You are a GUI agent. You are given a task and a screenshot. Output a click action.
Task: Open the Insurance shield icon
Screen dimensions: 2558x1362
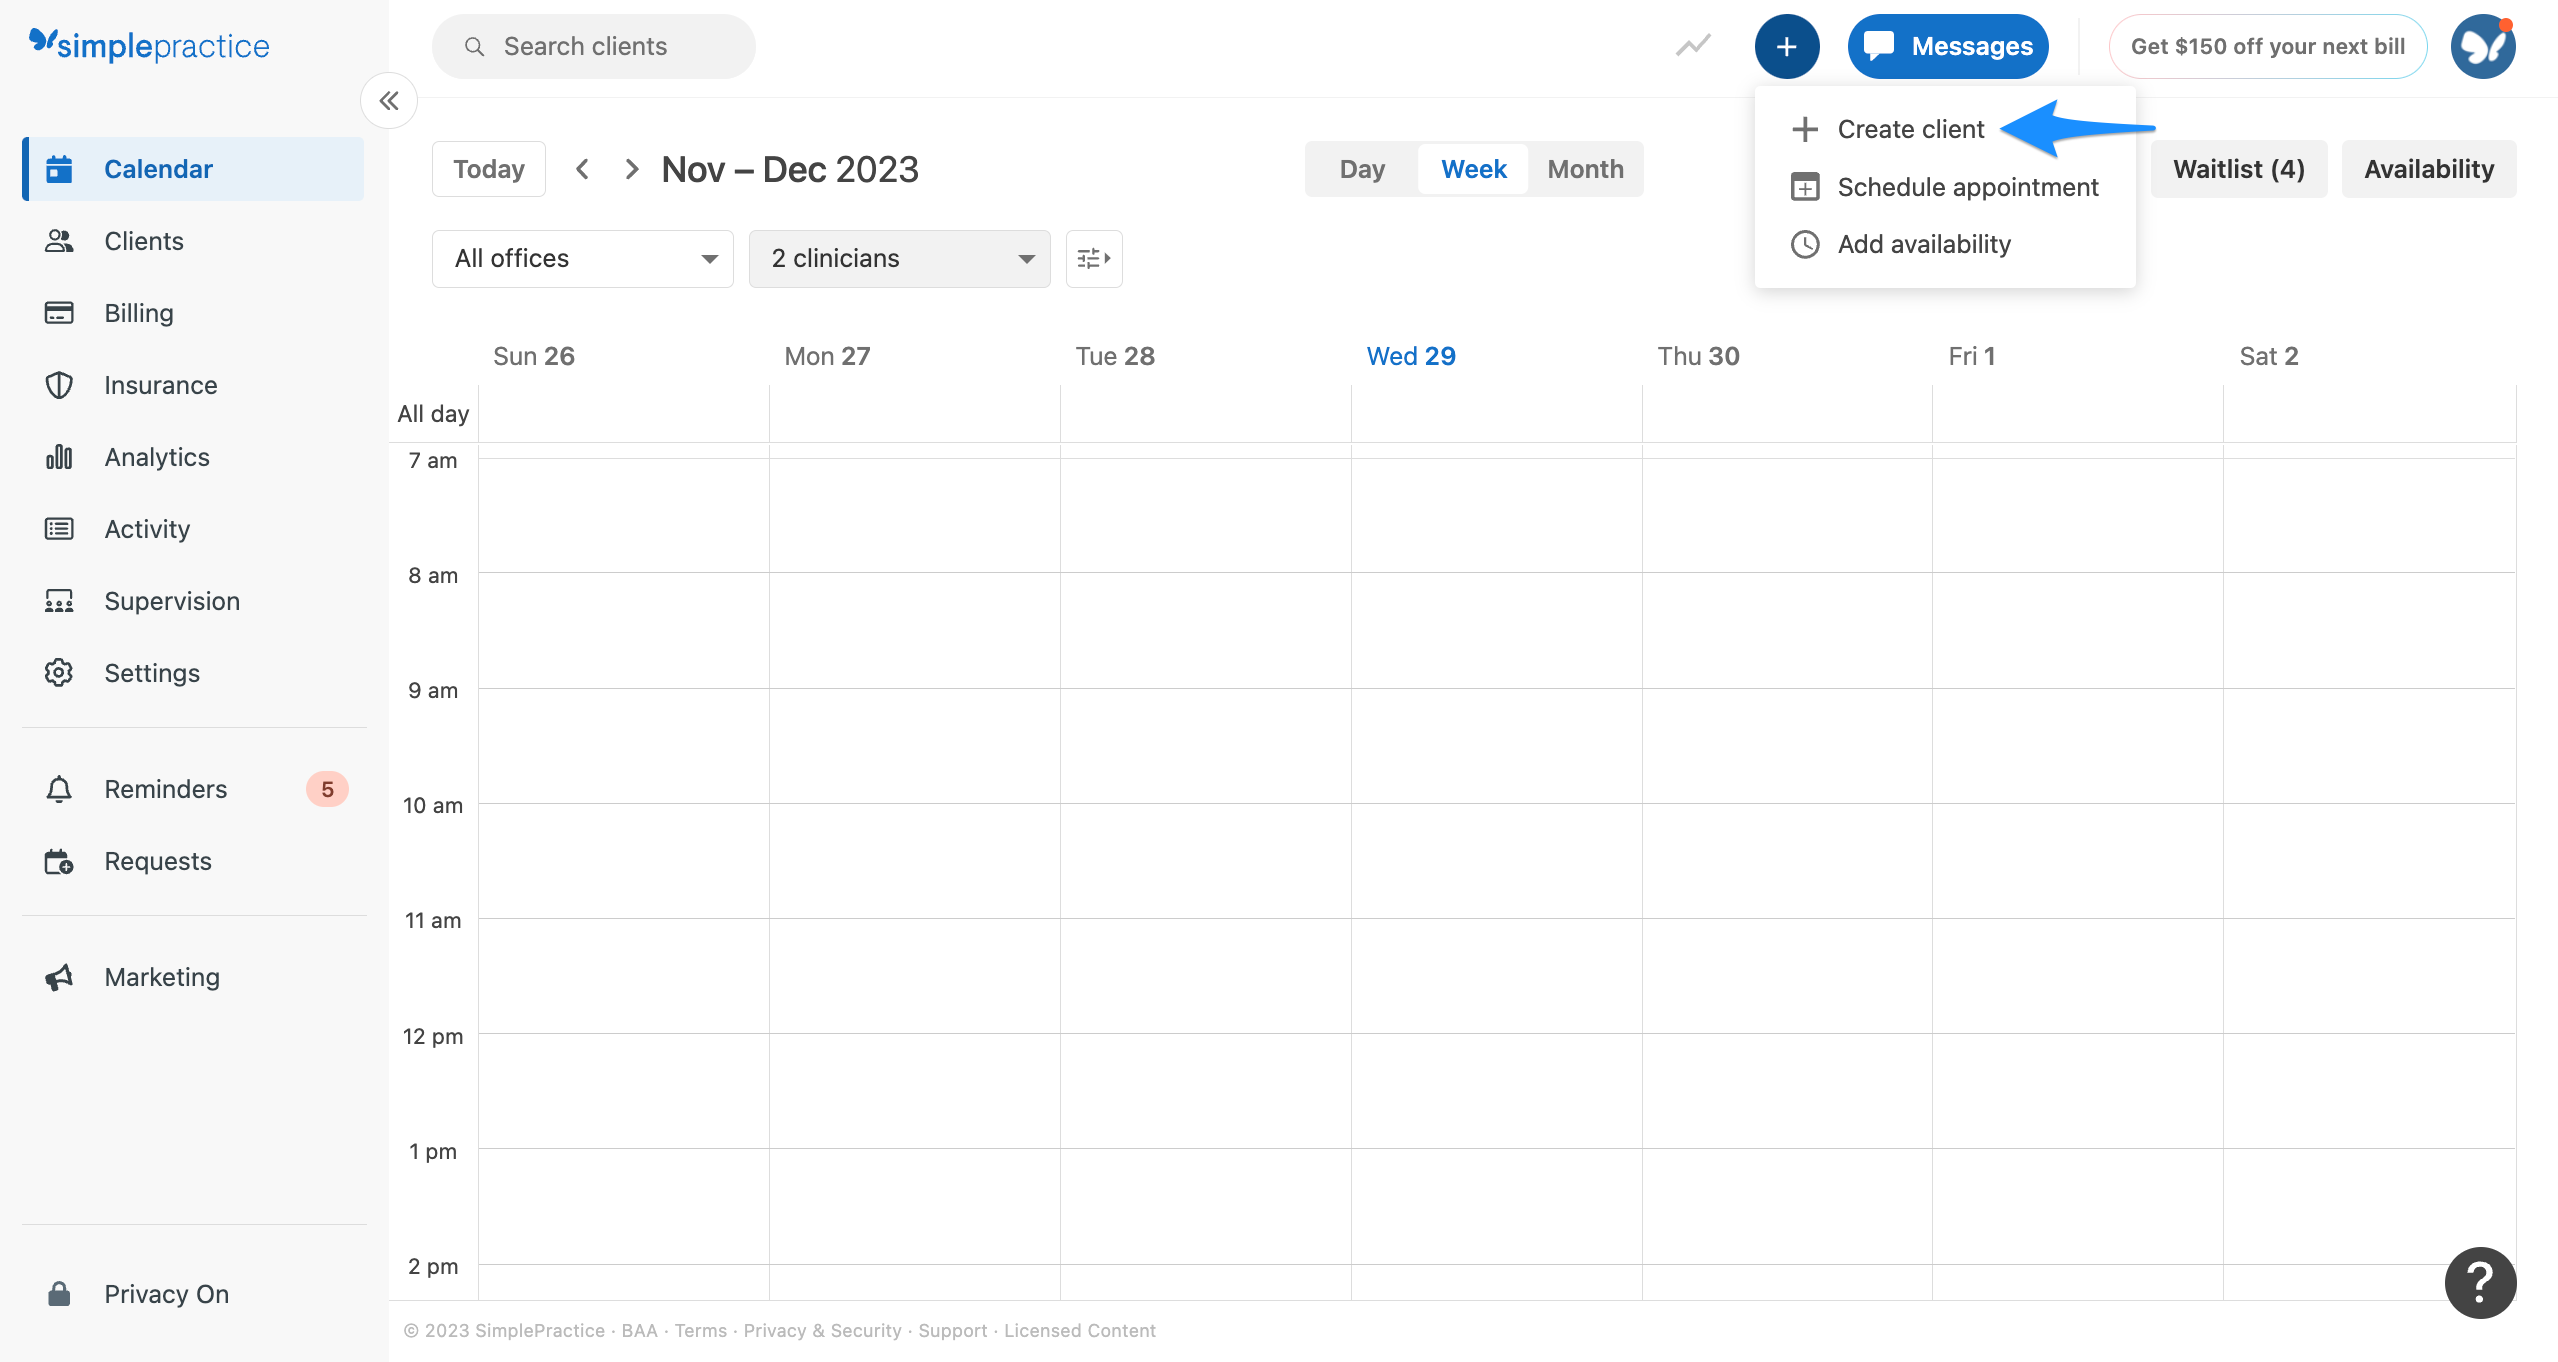(x=59, y=385)
